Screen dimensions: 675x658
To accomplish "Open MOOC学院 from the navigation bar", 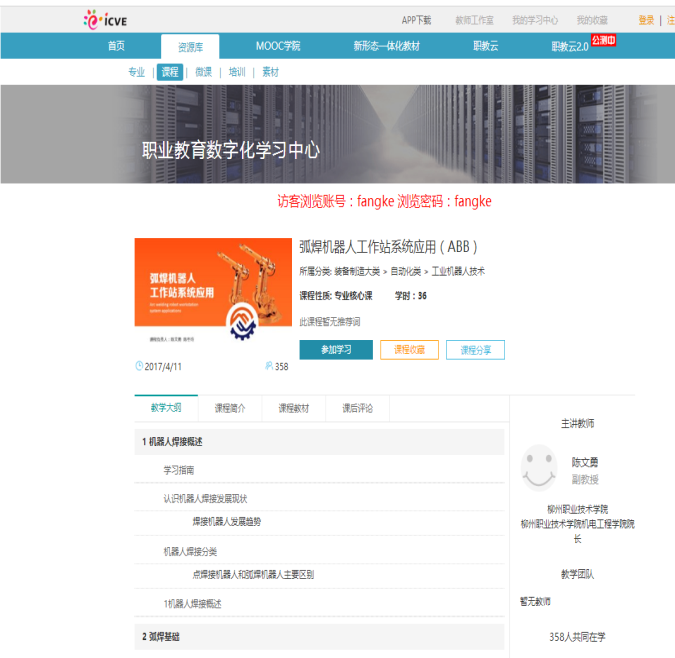I will [x=277, y=46].
